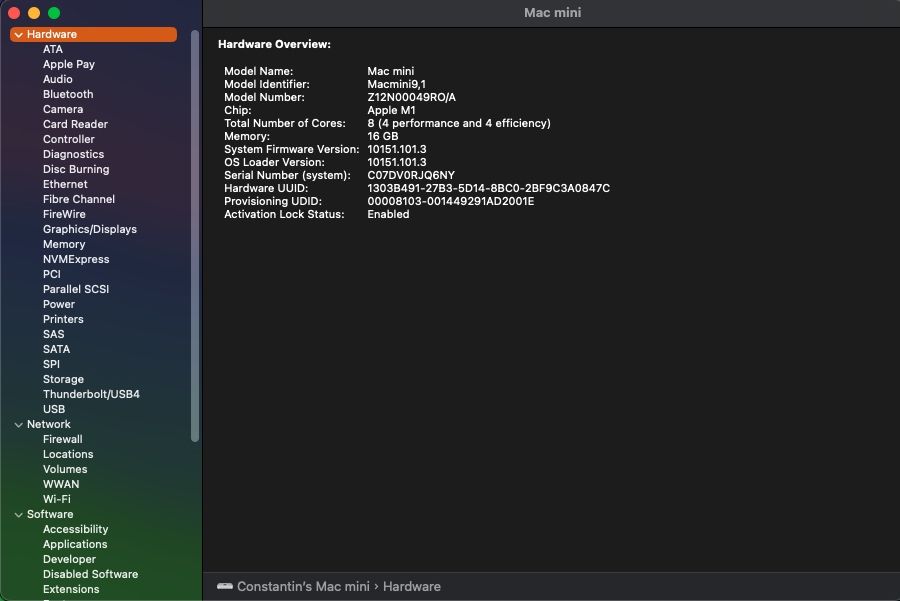Open Disabled Software entry

(90, 573)
